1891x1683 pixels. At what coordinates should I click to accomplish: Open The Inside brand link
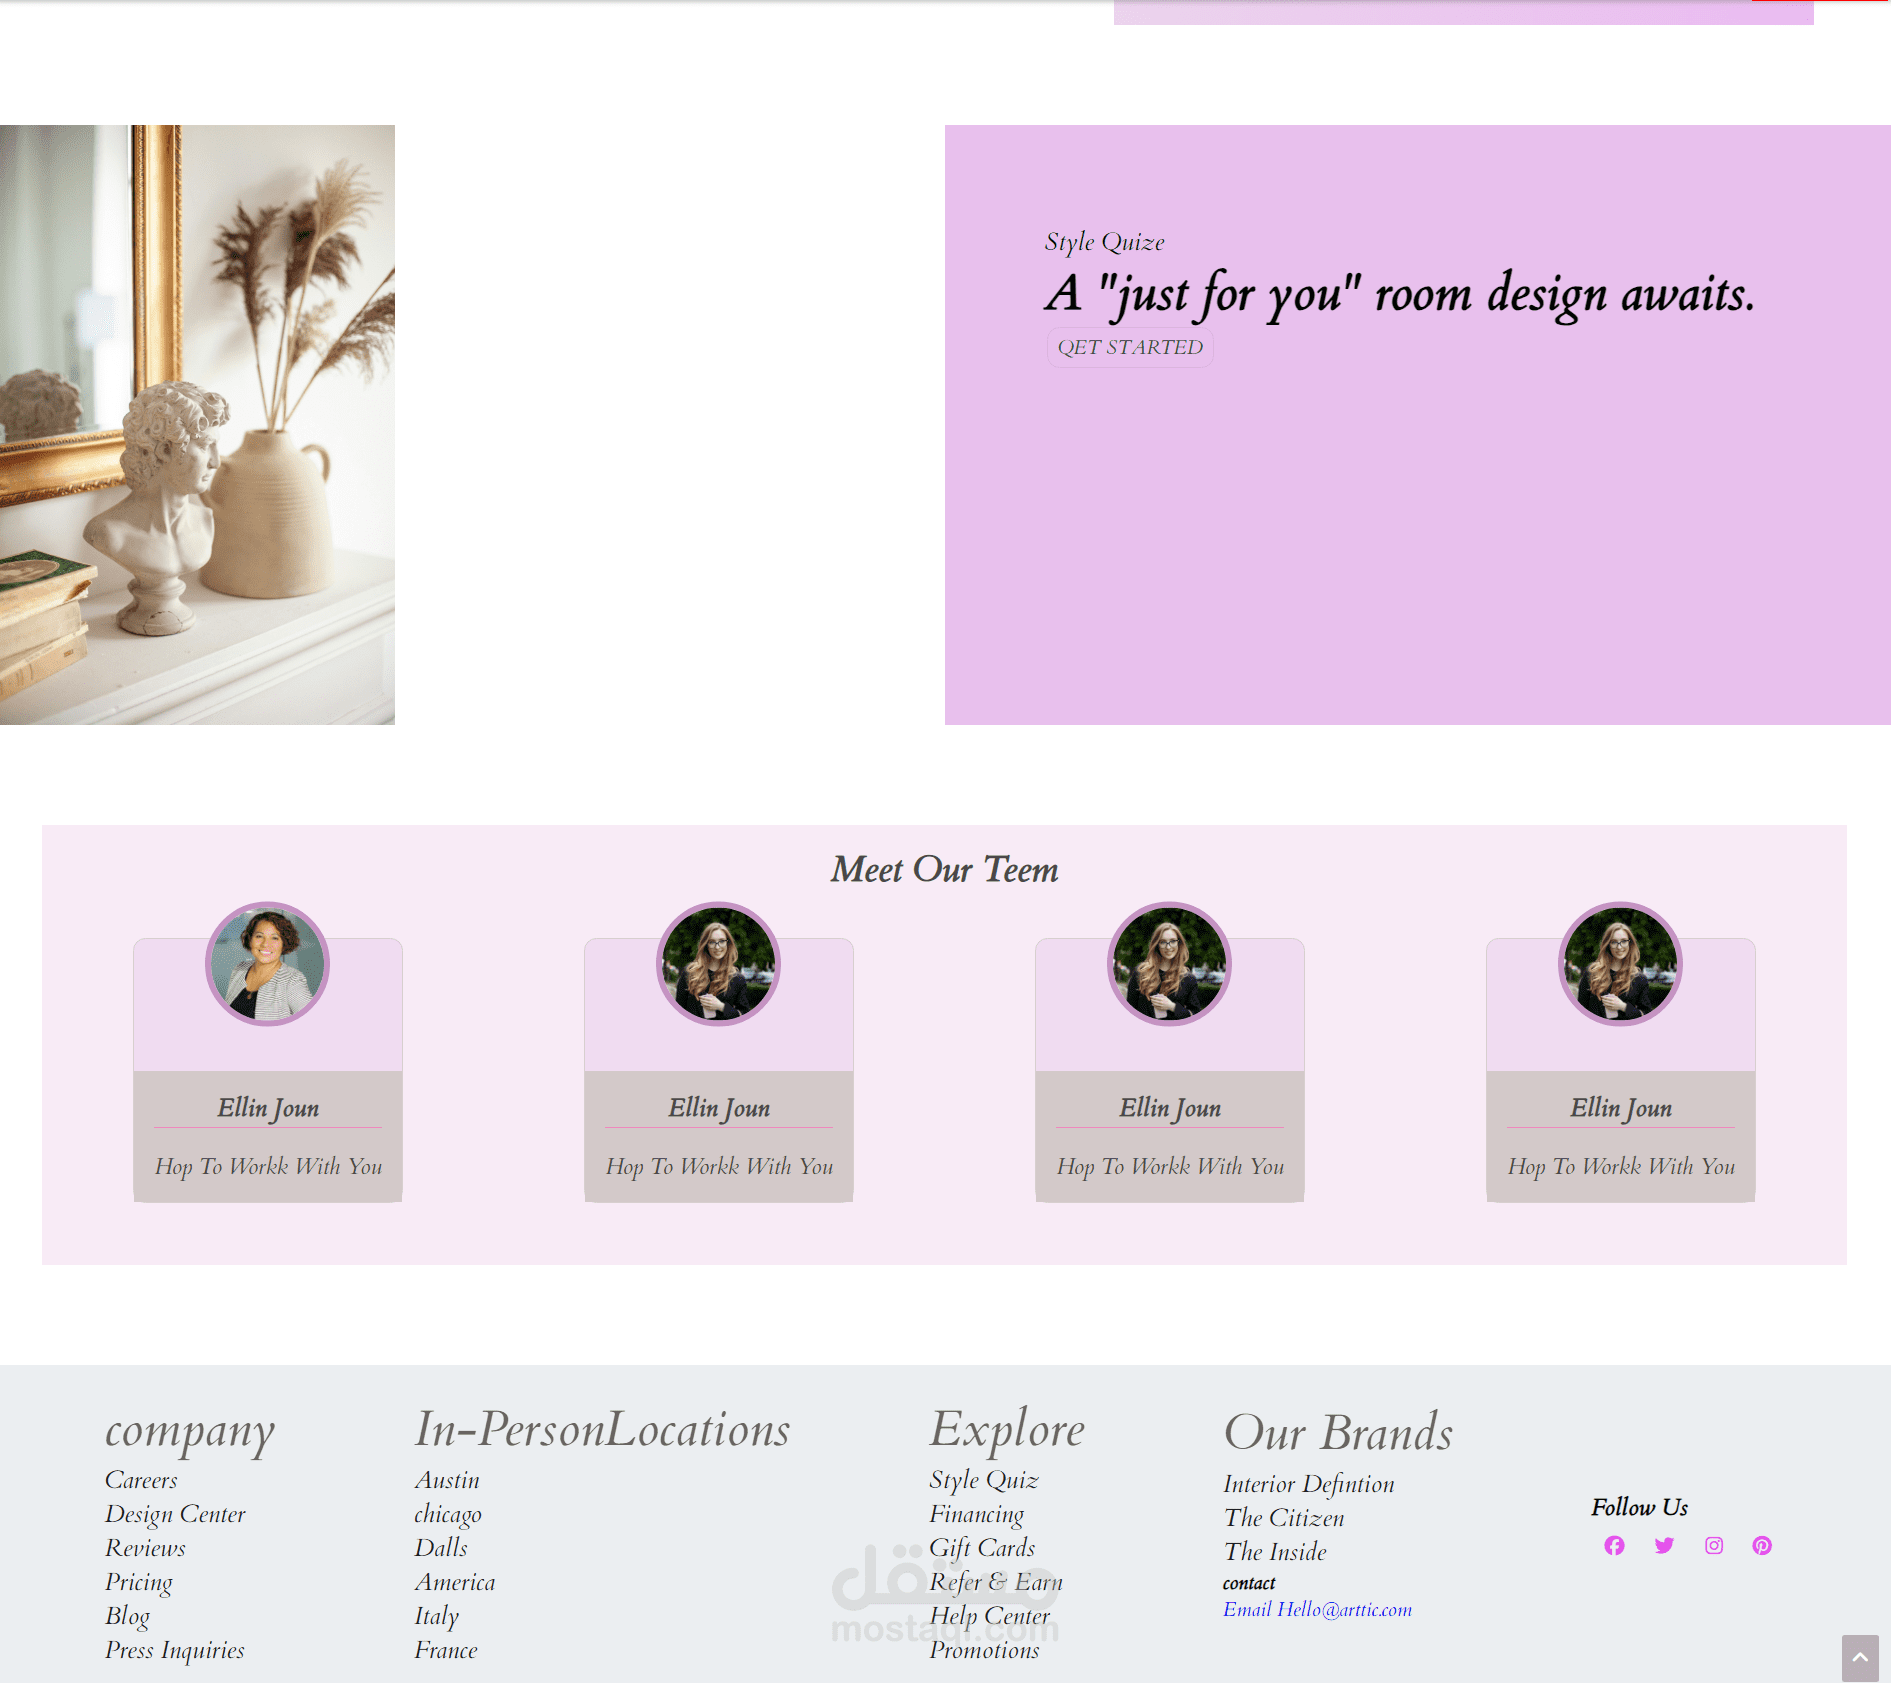(x=1275, y=1552)
